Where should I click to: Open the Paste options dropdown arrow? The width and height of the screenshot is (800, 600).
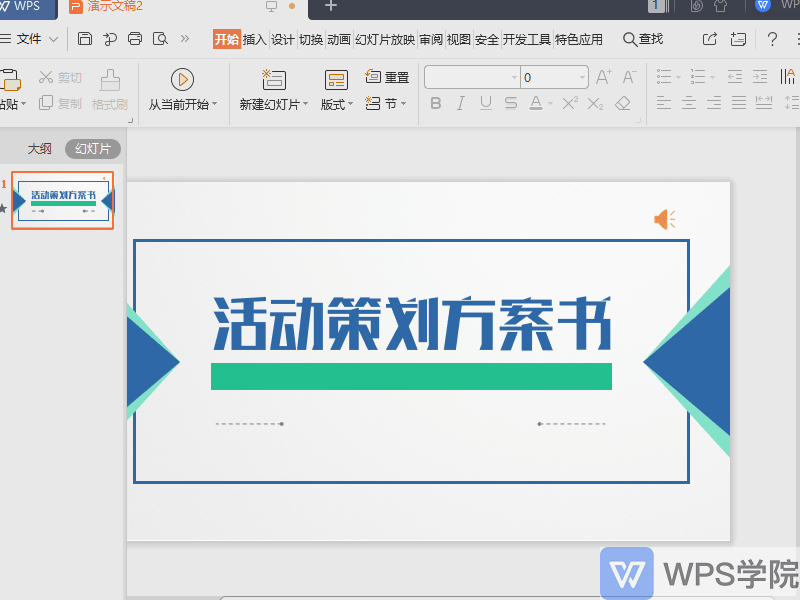(x=22, y=103)
